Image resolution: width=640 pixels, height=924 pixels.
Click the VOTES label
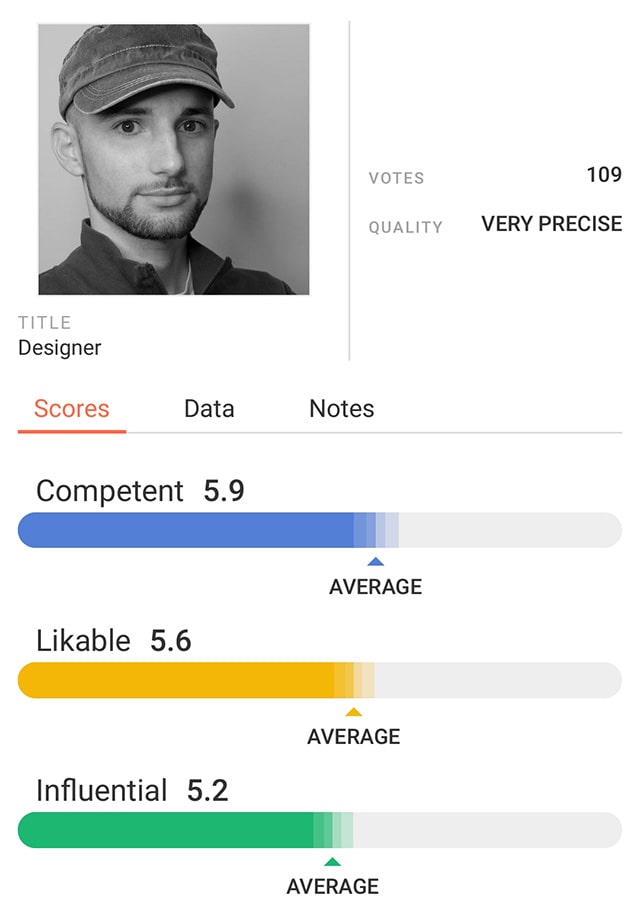[x=396, y=178]
